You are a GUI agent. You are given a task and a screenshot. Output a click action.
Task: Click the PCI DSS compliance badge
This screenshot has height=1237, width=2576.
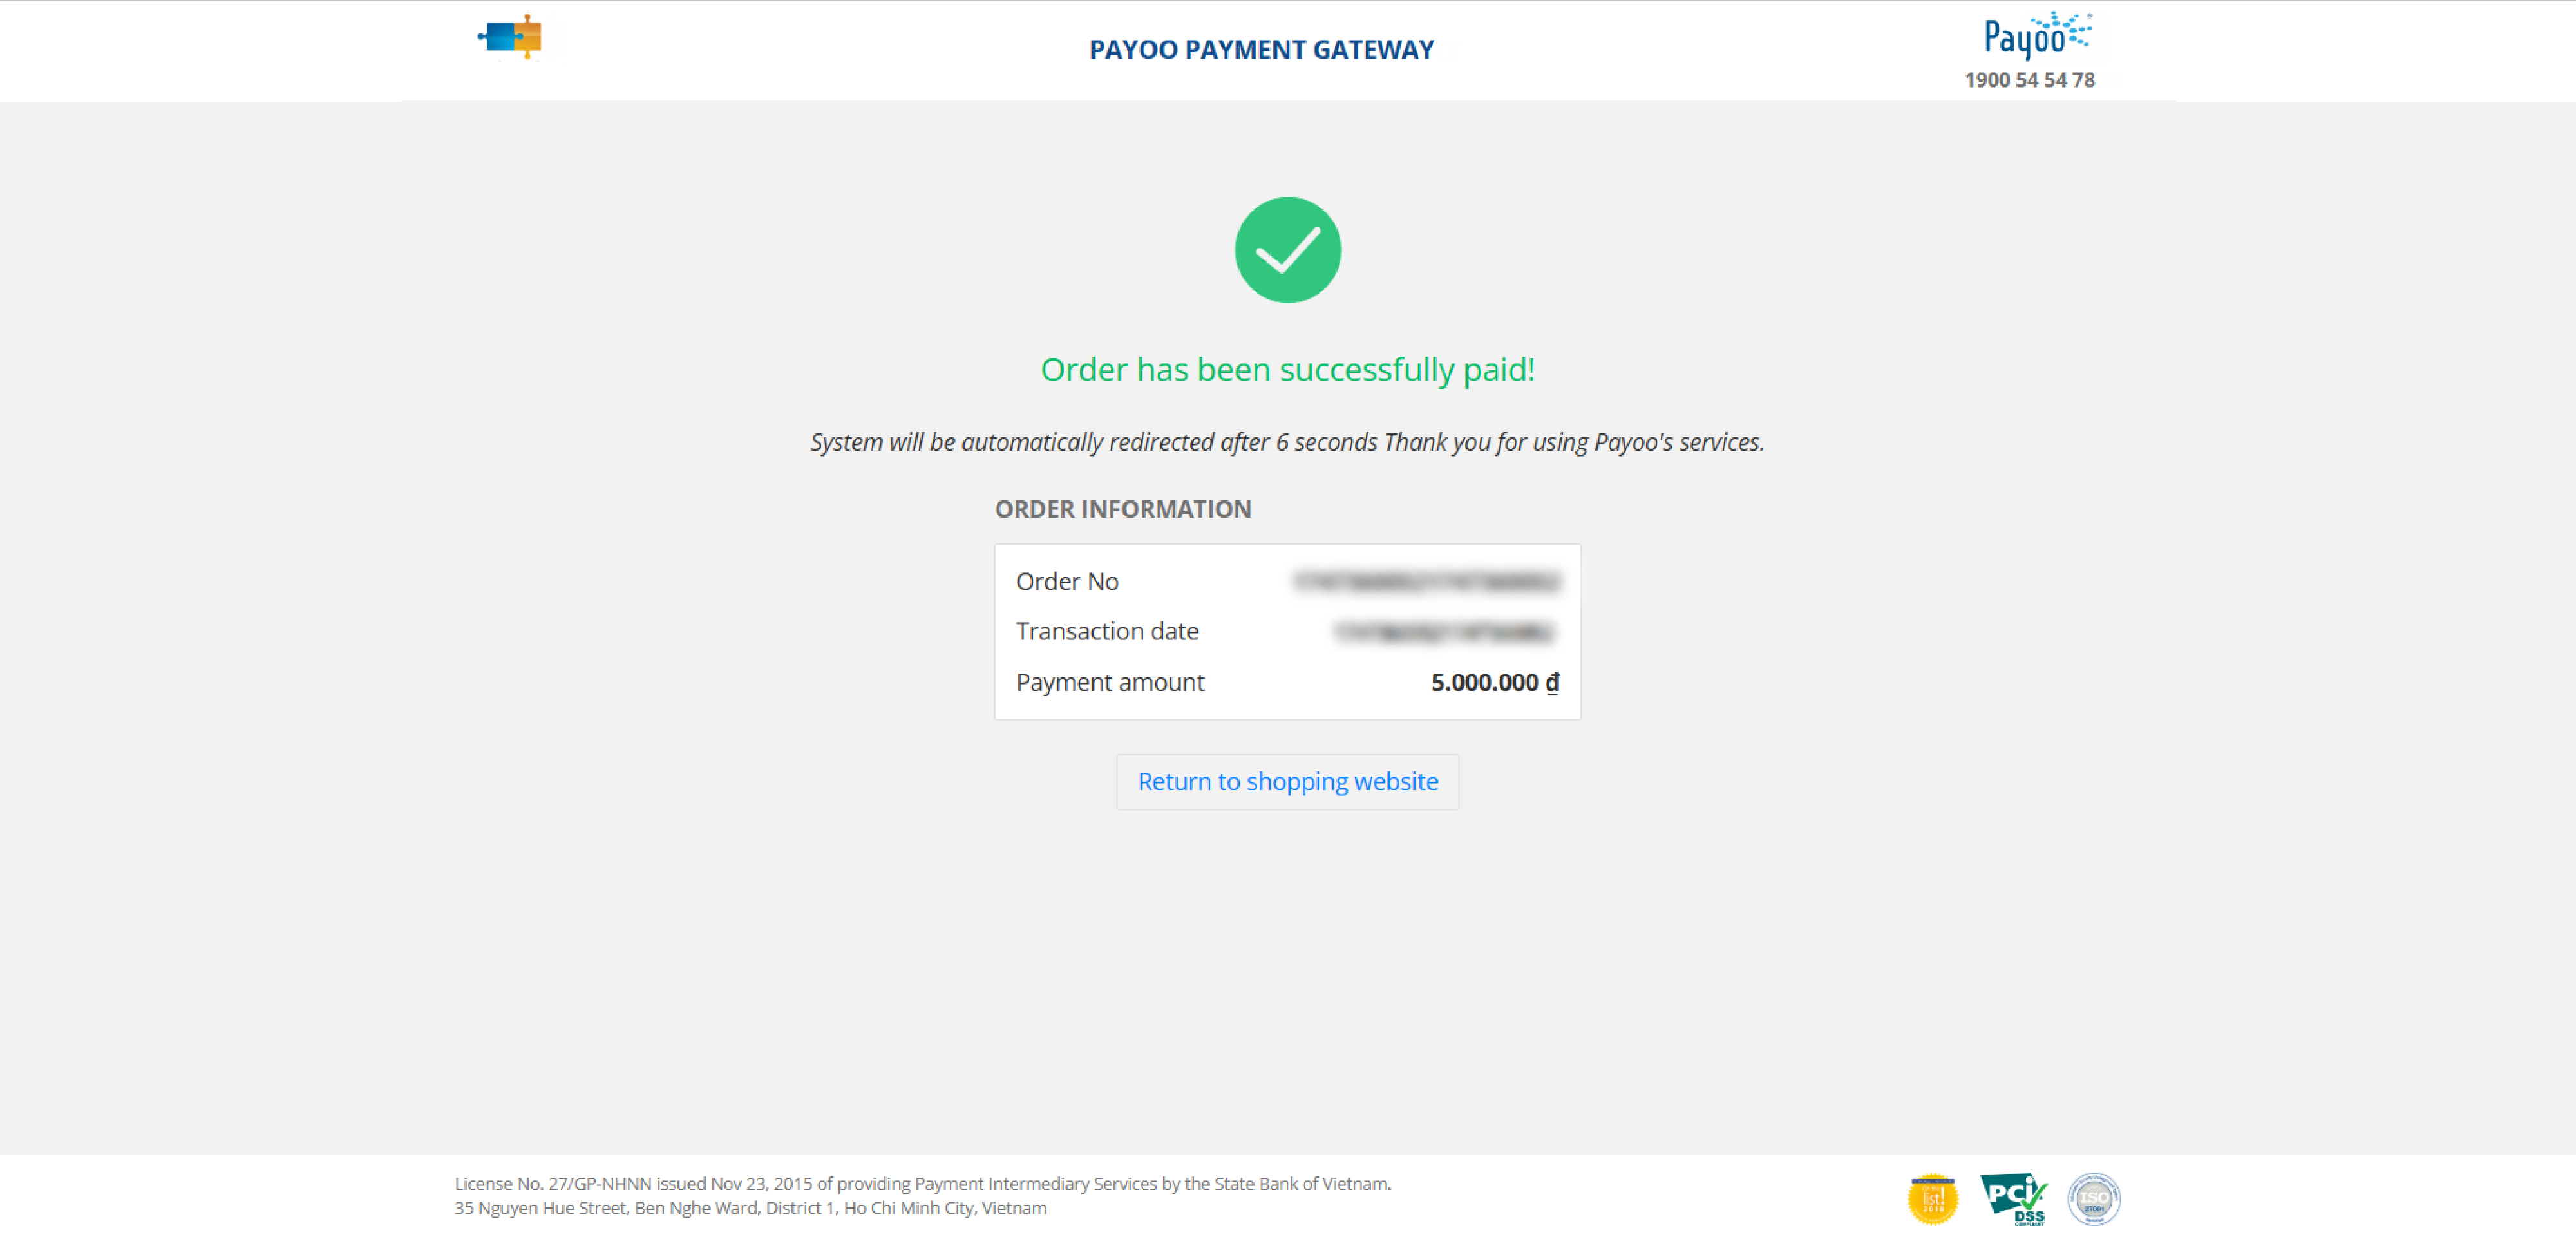click(x=2014, y=1198)
